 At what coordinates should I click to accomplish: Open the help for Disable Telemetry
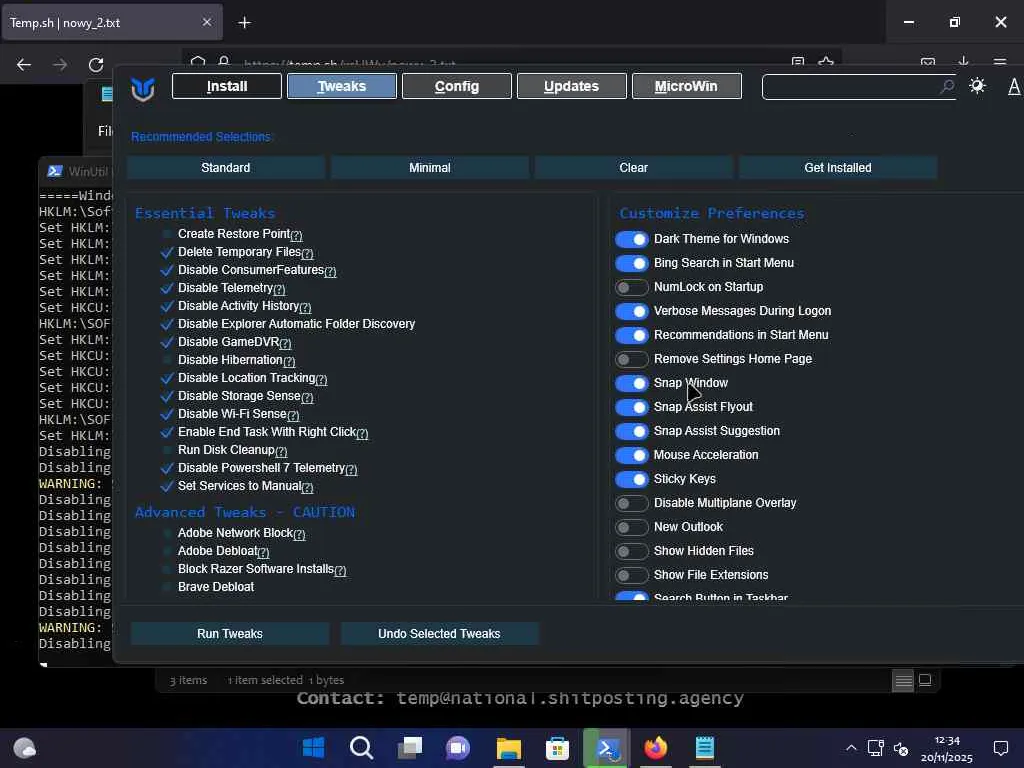coord(280,289)
